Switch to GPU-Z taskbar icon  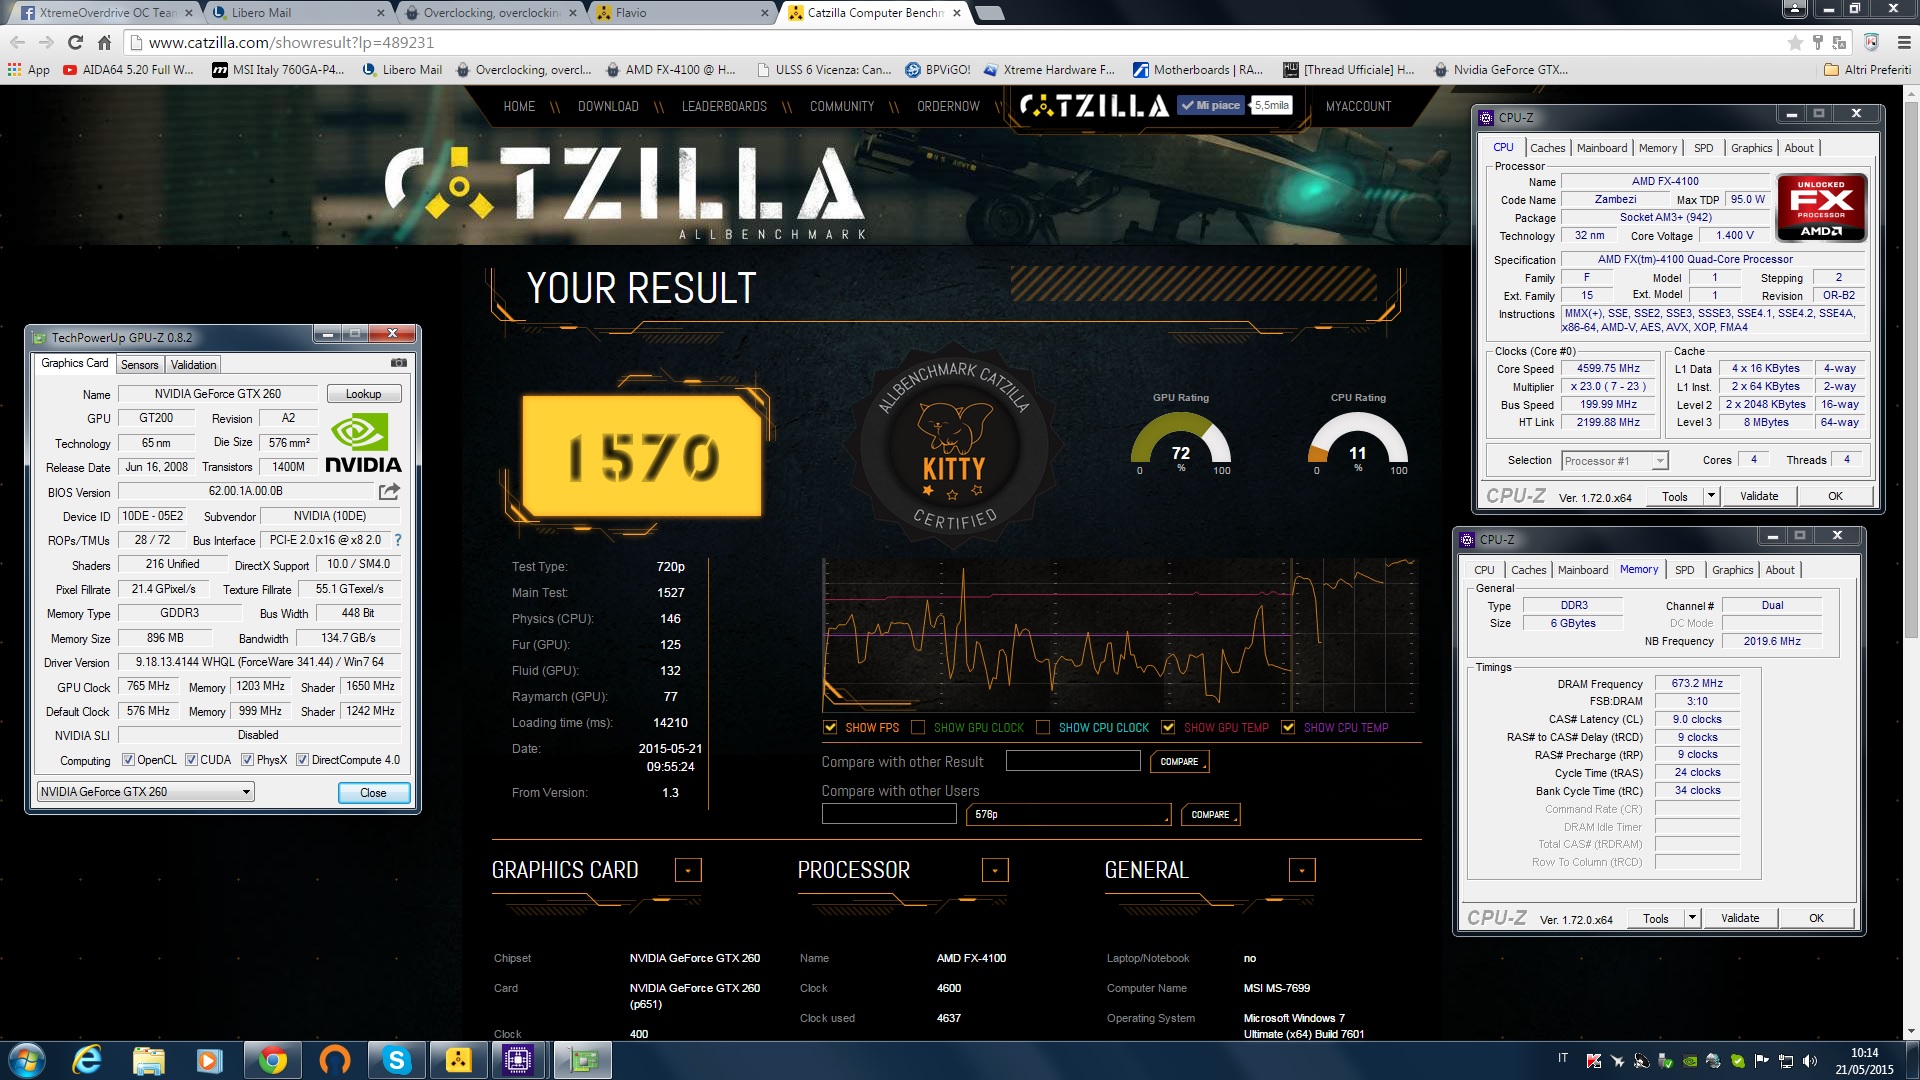(582, 1060)
